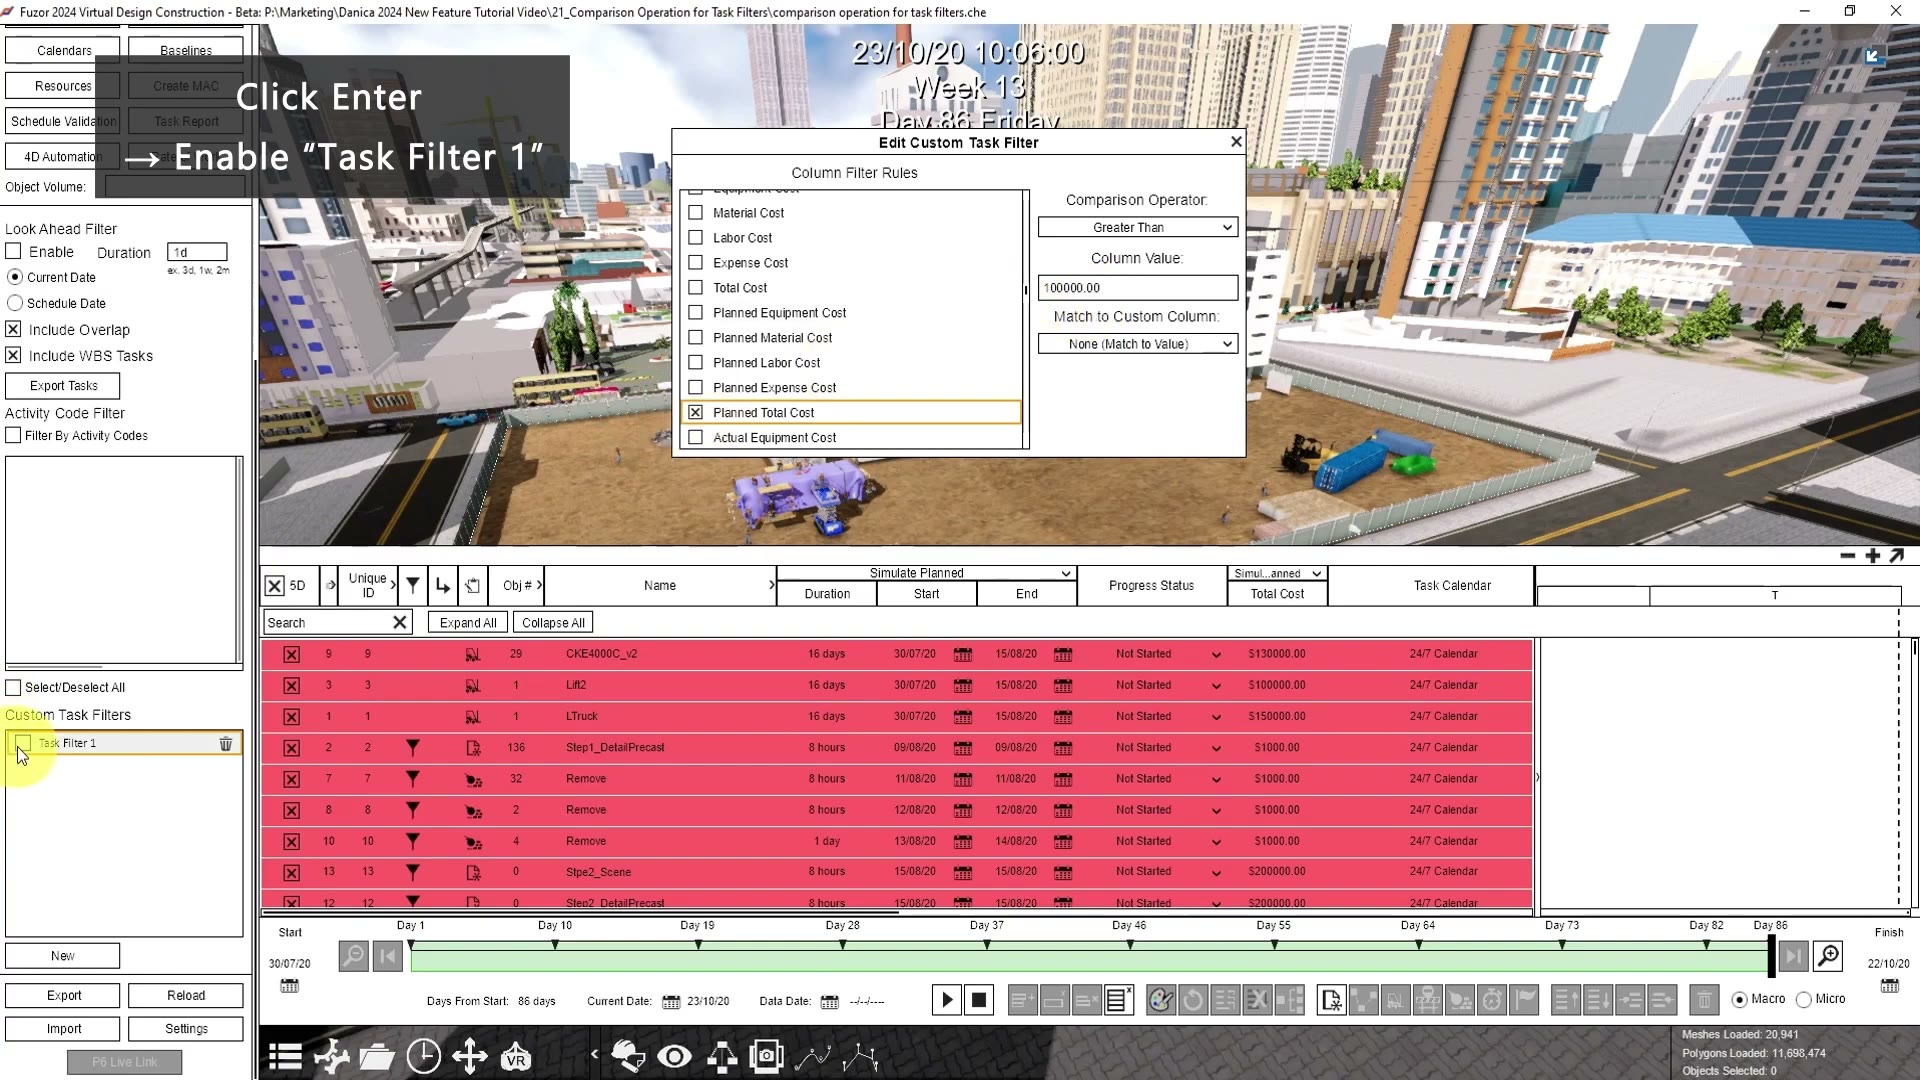The width and height of the screenshot is (1920, 1080).
Task: Jump to timeline end button
Action: (x=1794, y=957)
